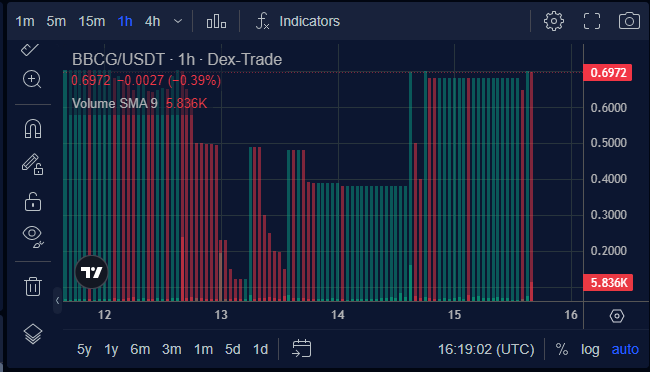The width and height of the screenshot is (650, 372).
Task: Click date 14 on the time axis
Action: (x=338, y=315)
